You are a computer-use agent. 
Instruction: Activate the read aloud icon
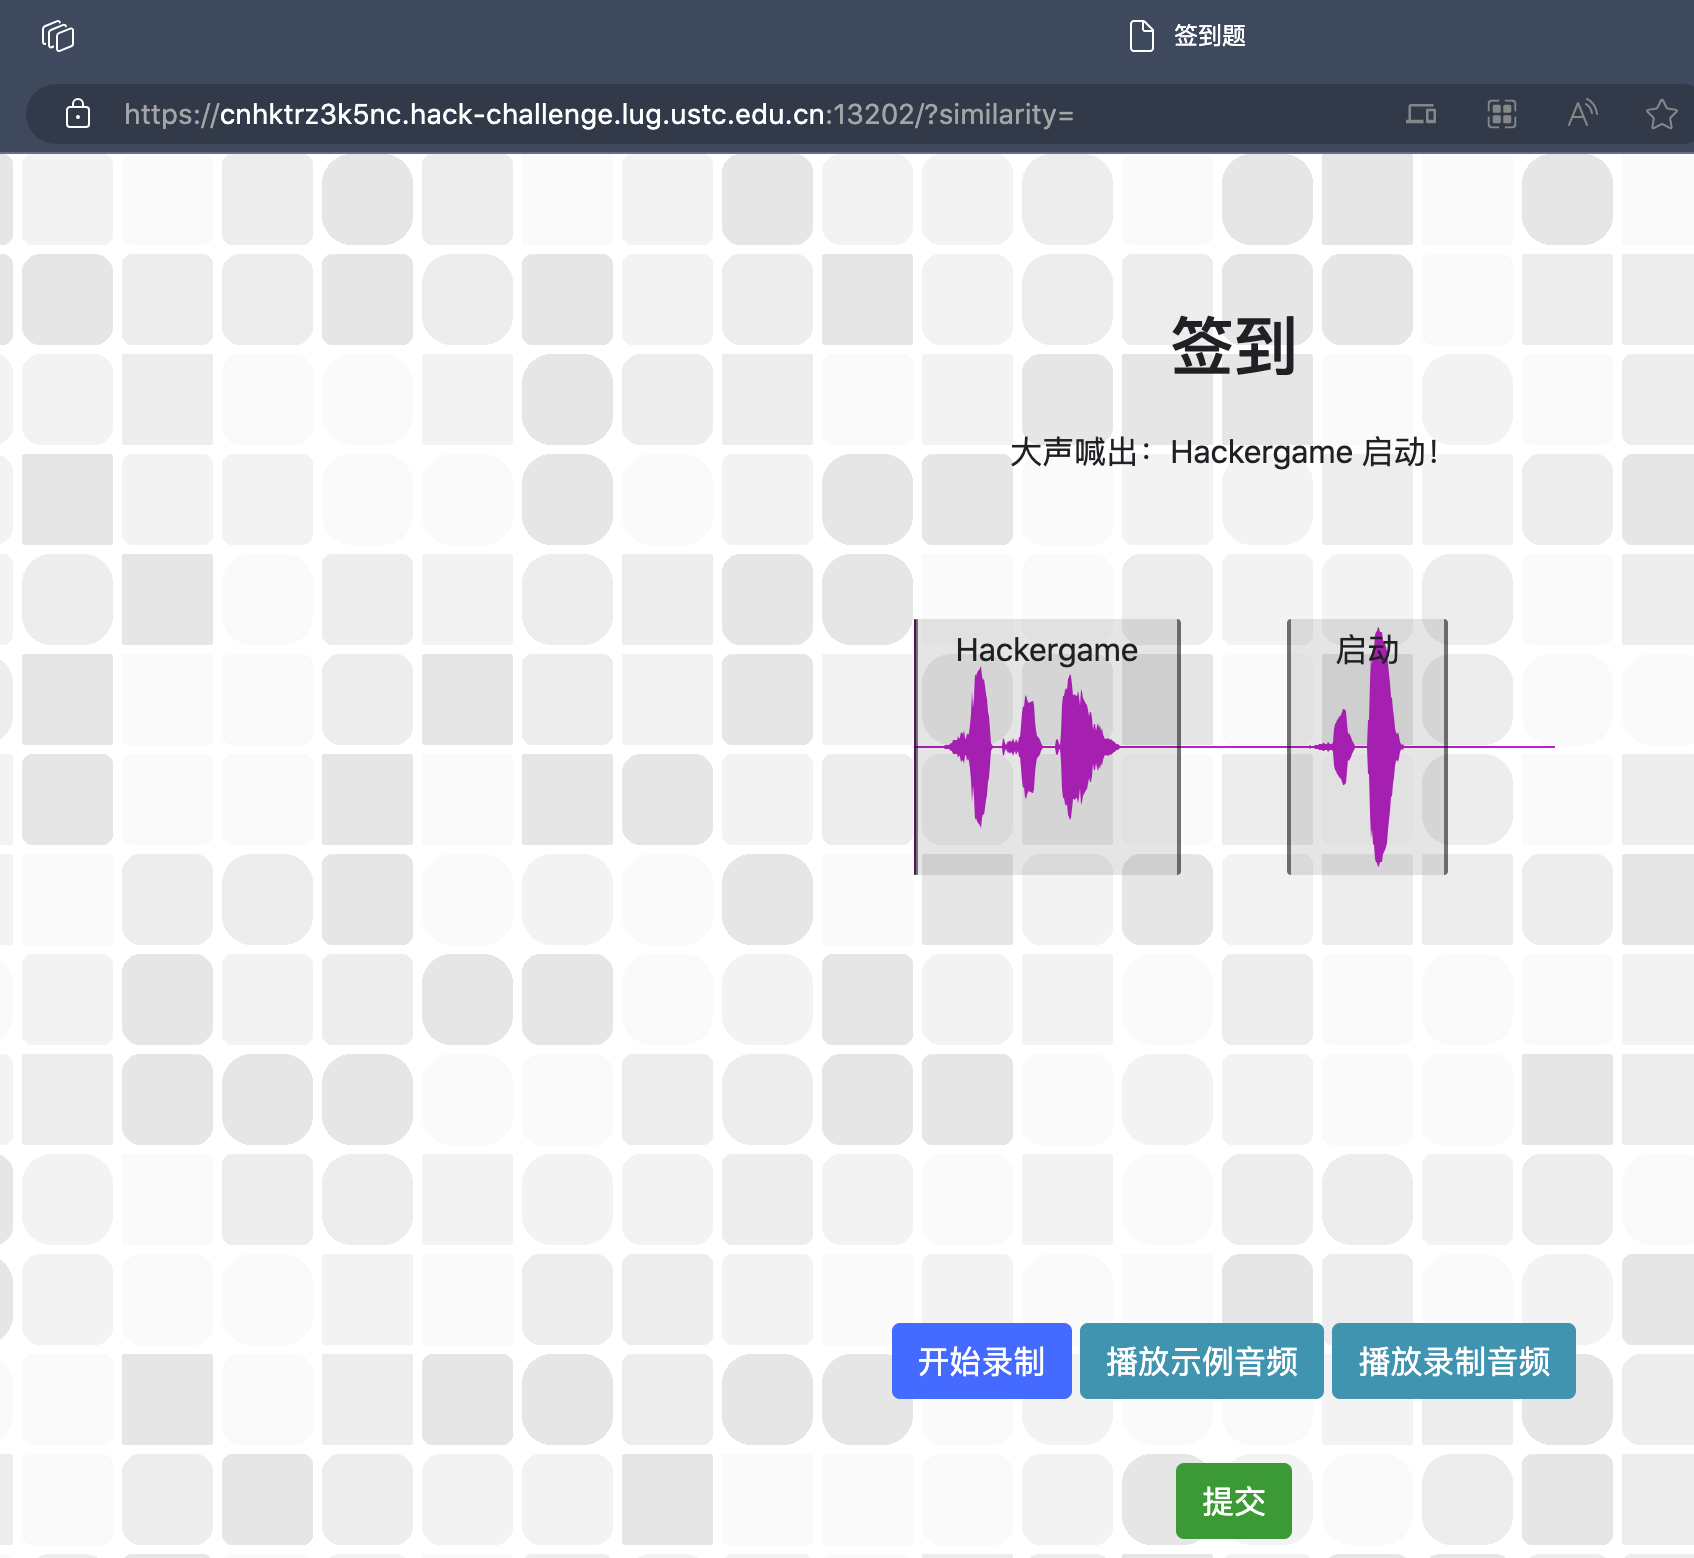[1582, 114]
